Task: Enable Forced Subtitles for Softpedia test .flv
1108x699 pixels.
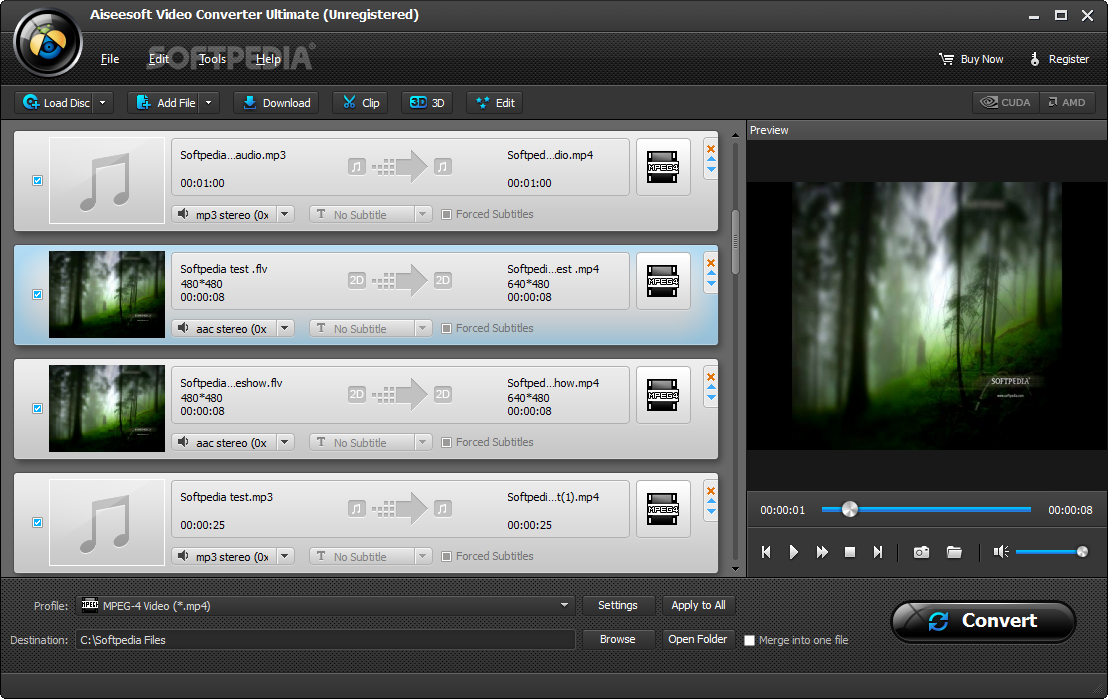Action: (x=447, y=329)
